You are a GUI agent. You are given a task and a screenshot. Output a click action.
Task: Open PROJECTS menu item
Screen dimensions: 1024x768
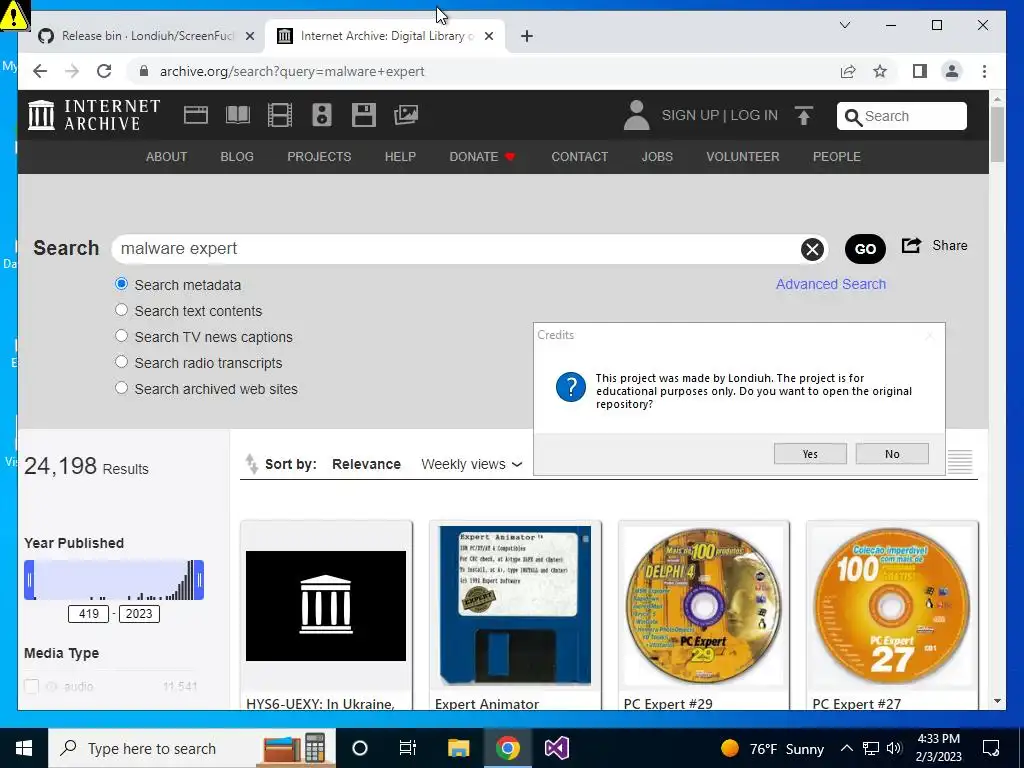[x=319, y=157]
